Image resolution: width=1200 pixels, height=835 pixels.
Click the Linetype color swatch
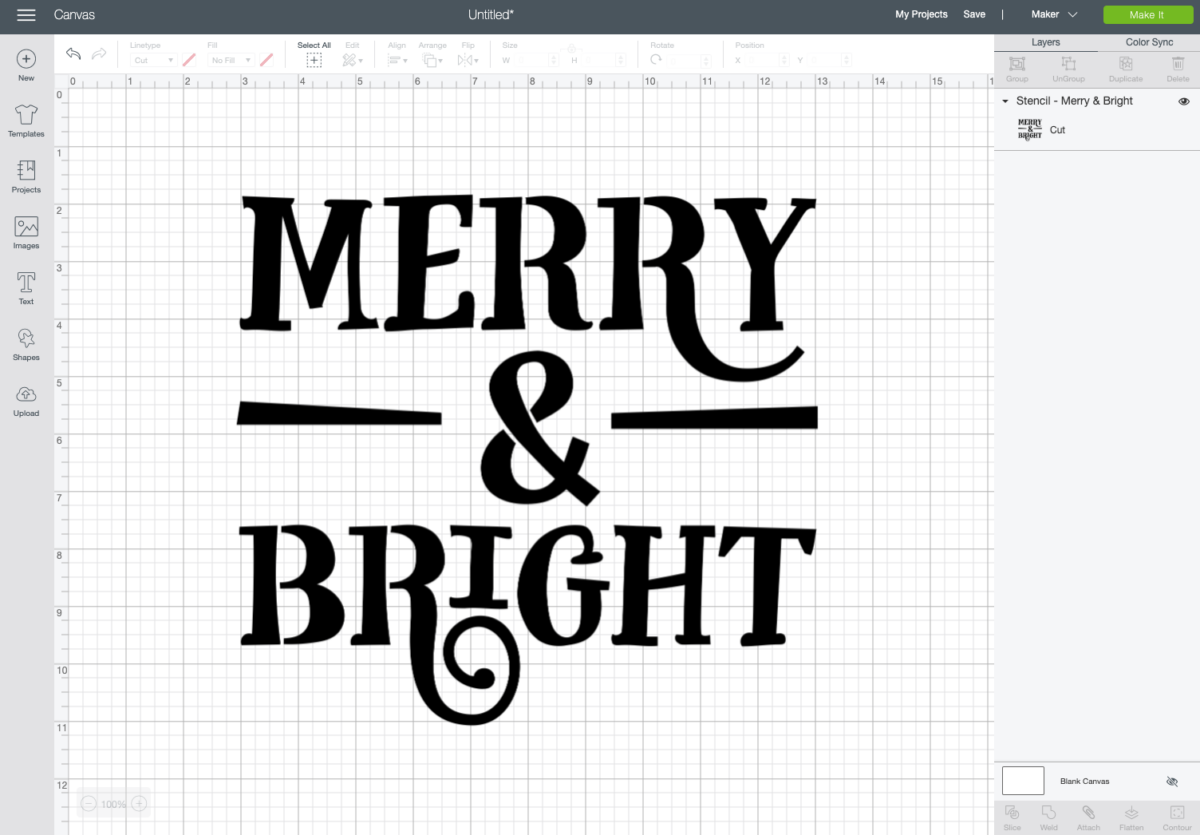pyautogui.click(x=189, y=60)
